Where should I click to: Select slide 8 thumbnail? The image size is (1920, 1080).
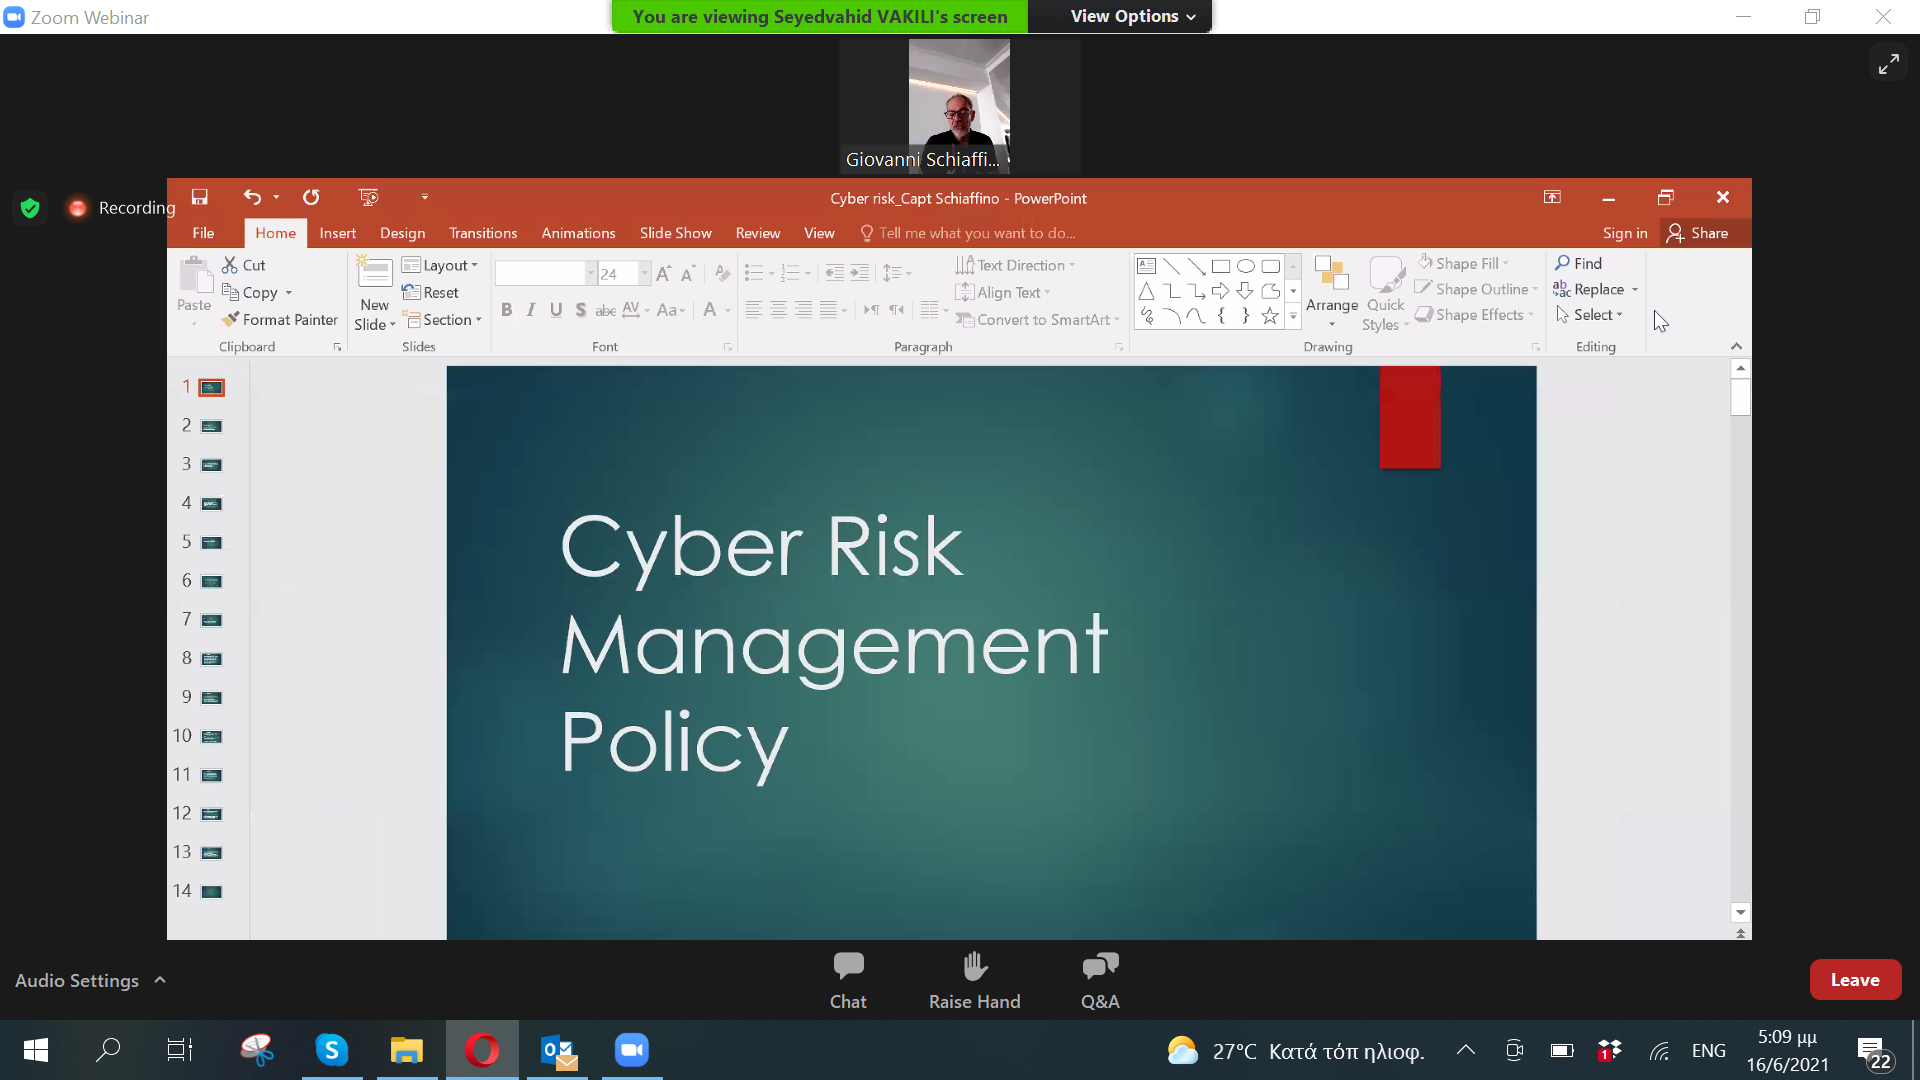[x=211, y=659]
